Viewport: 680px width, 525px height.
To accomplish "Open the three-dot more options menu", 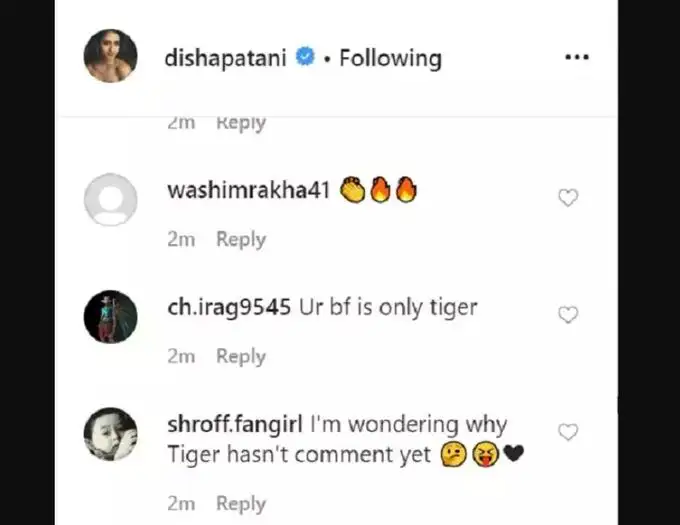I will click(x=577, y=58).
